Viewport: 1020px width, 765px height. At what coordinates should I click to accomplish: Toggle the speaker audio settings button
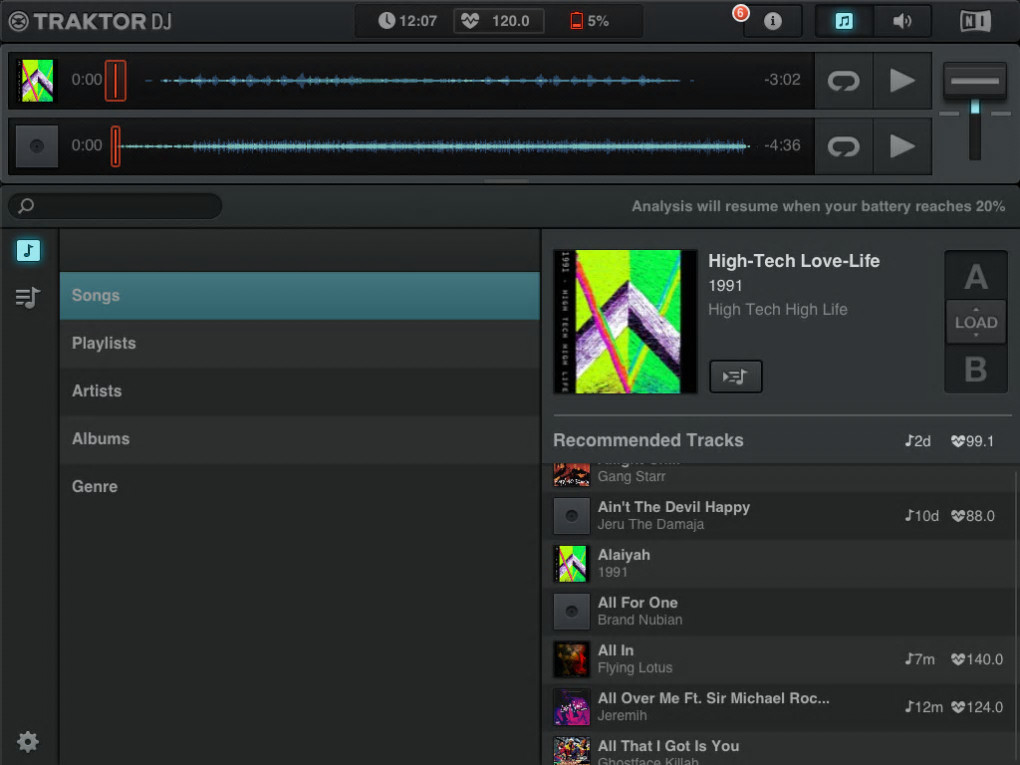(x=902, y=21)
